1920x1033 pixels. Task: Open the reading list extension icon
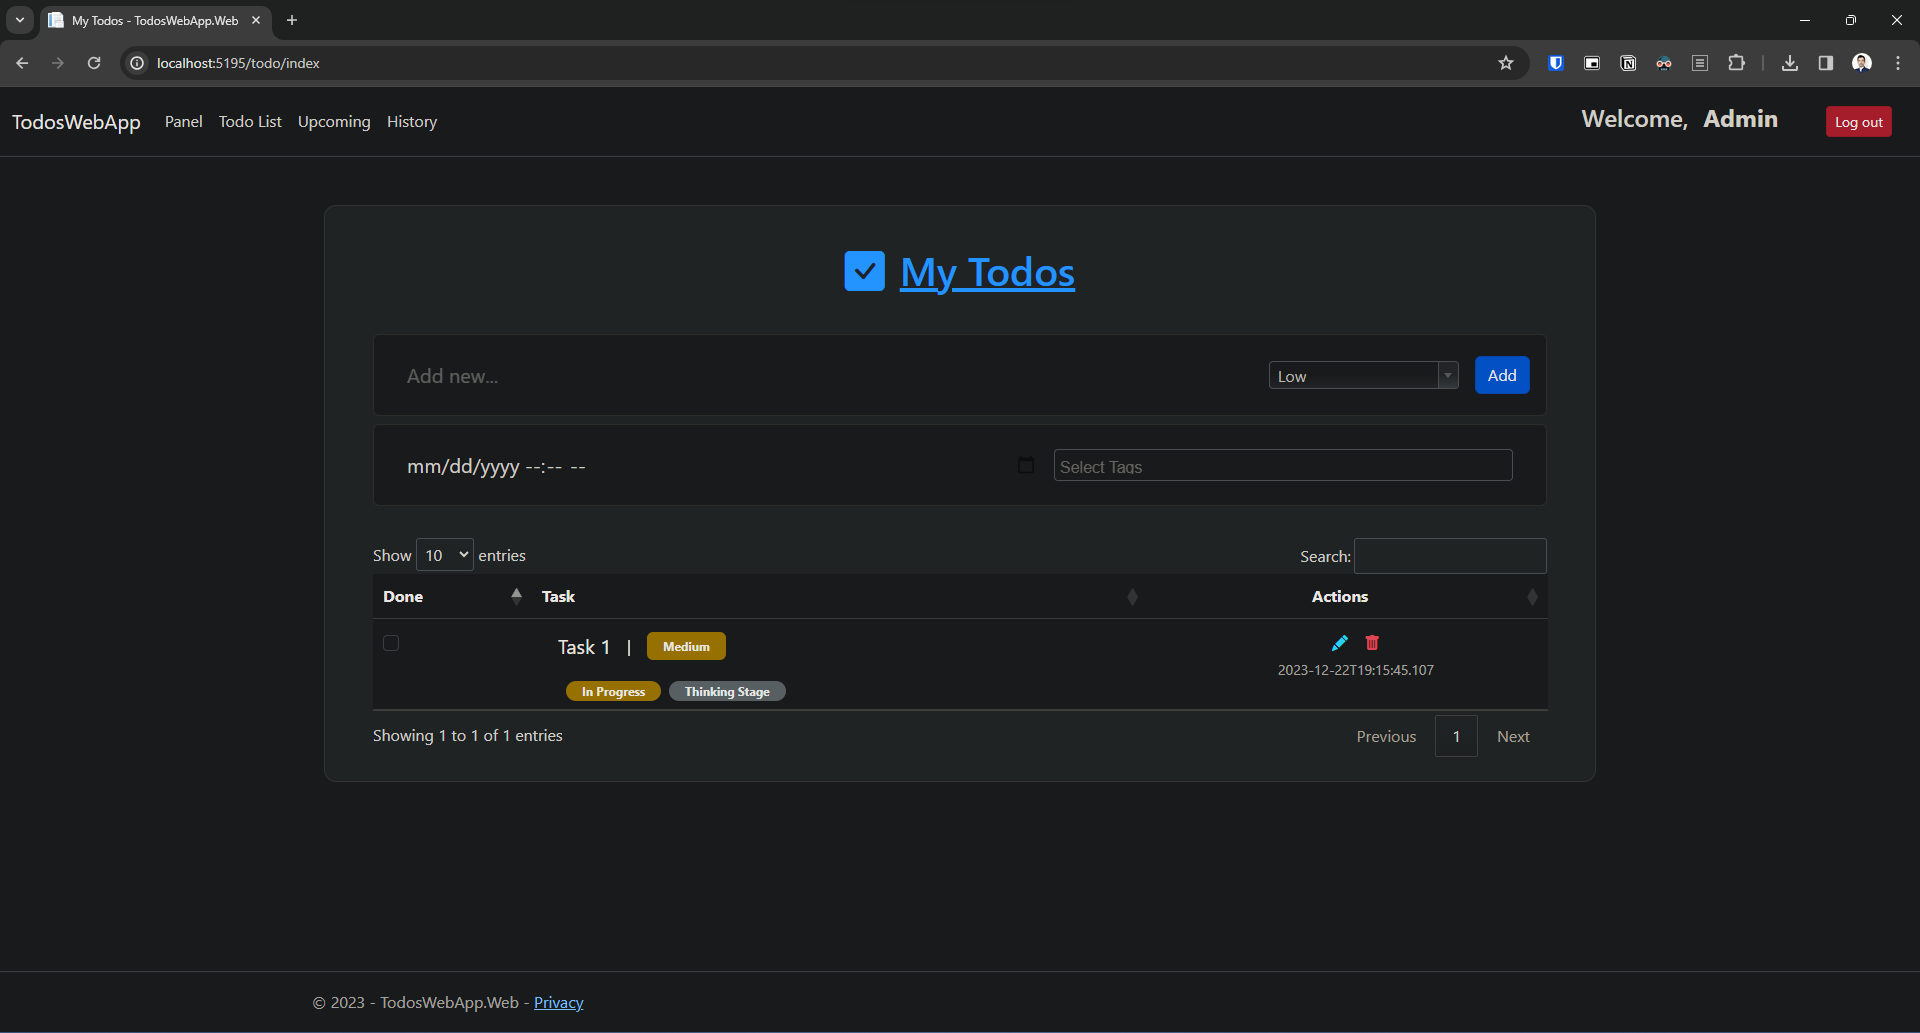[x=1700, y=63]
